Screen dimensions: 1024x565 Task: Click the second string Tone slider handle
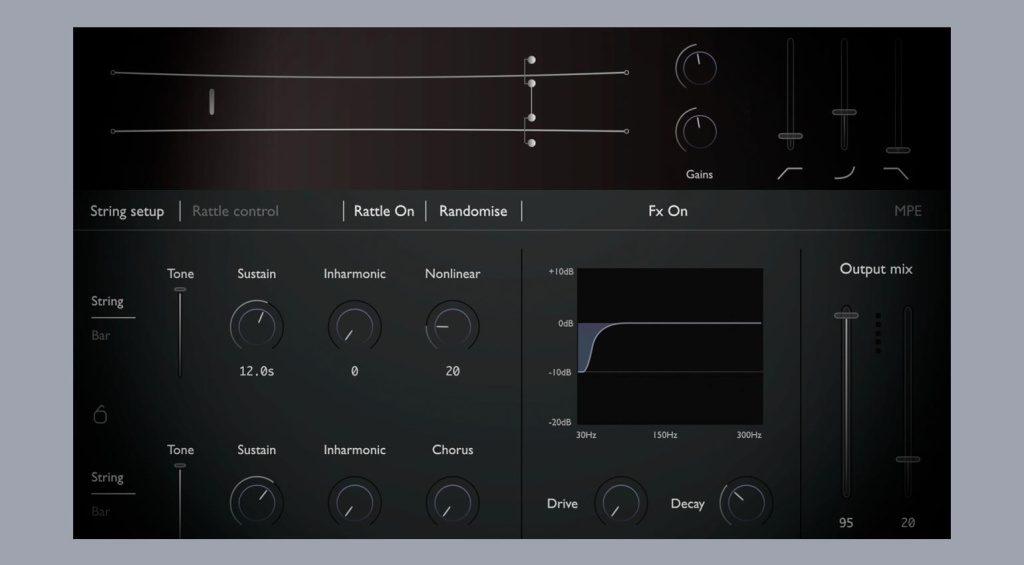click(180, 466)
